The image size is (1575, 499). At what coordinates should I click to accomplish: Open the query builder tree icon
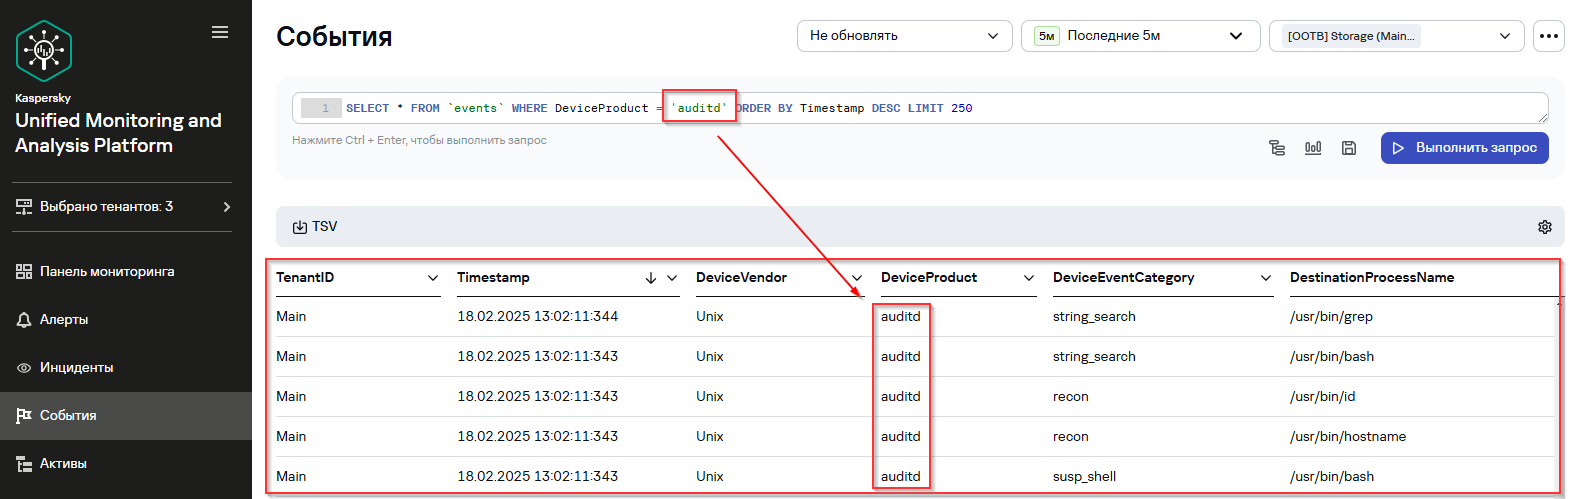coord(1277,148)
